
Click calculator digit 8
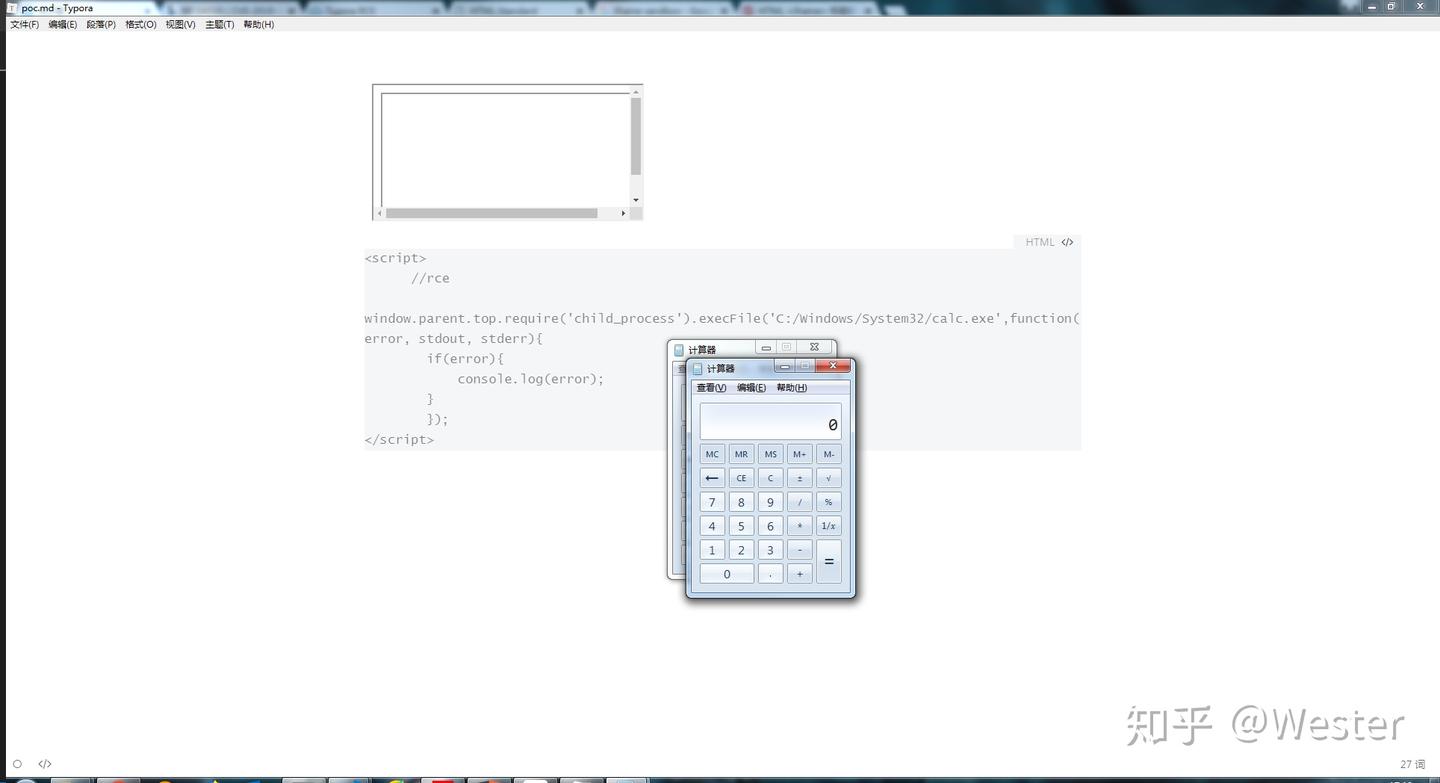point(741,502)
